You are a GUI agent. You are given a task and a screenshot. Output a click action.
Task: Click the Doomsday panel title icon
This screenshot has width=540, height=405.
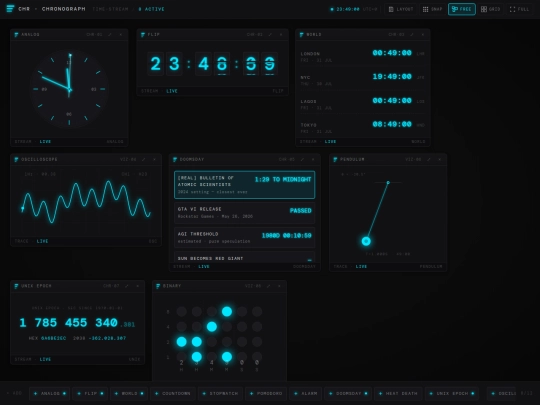[175, 159]
